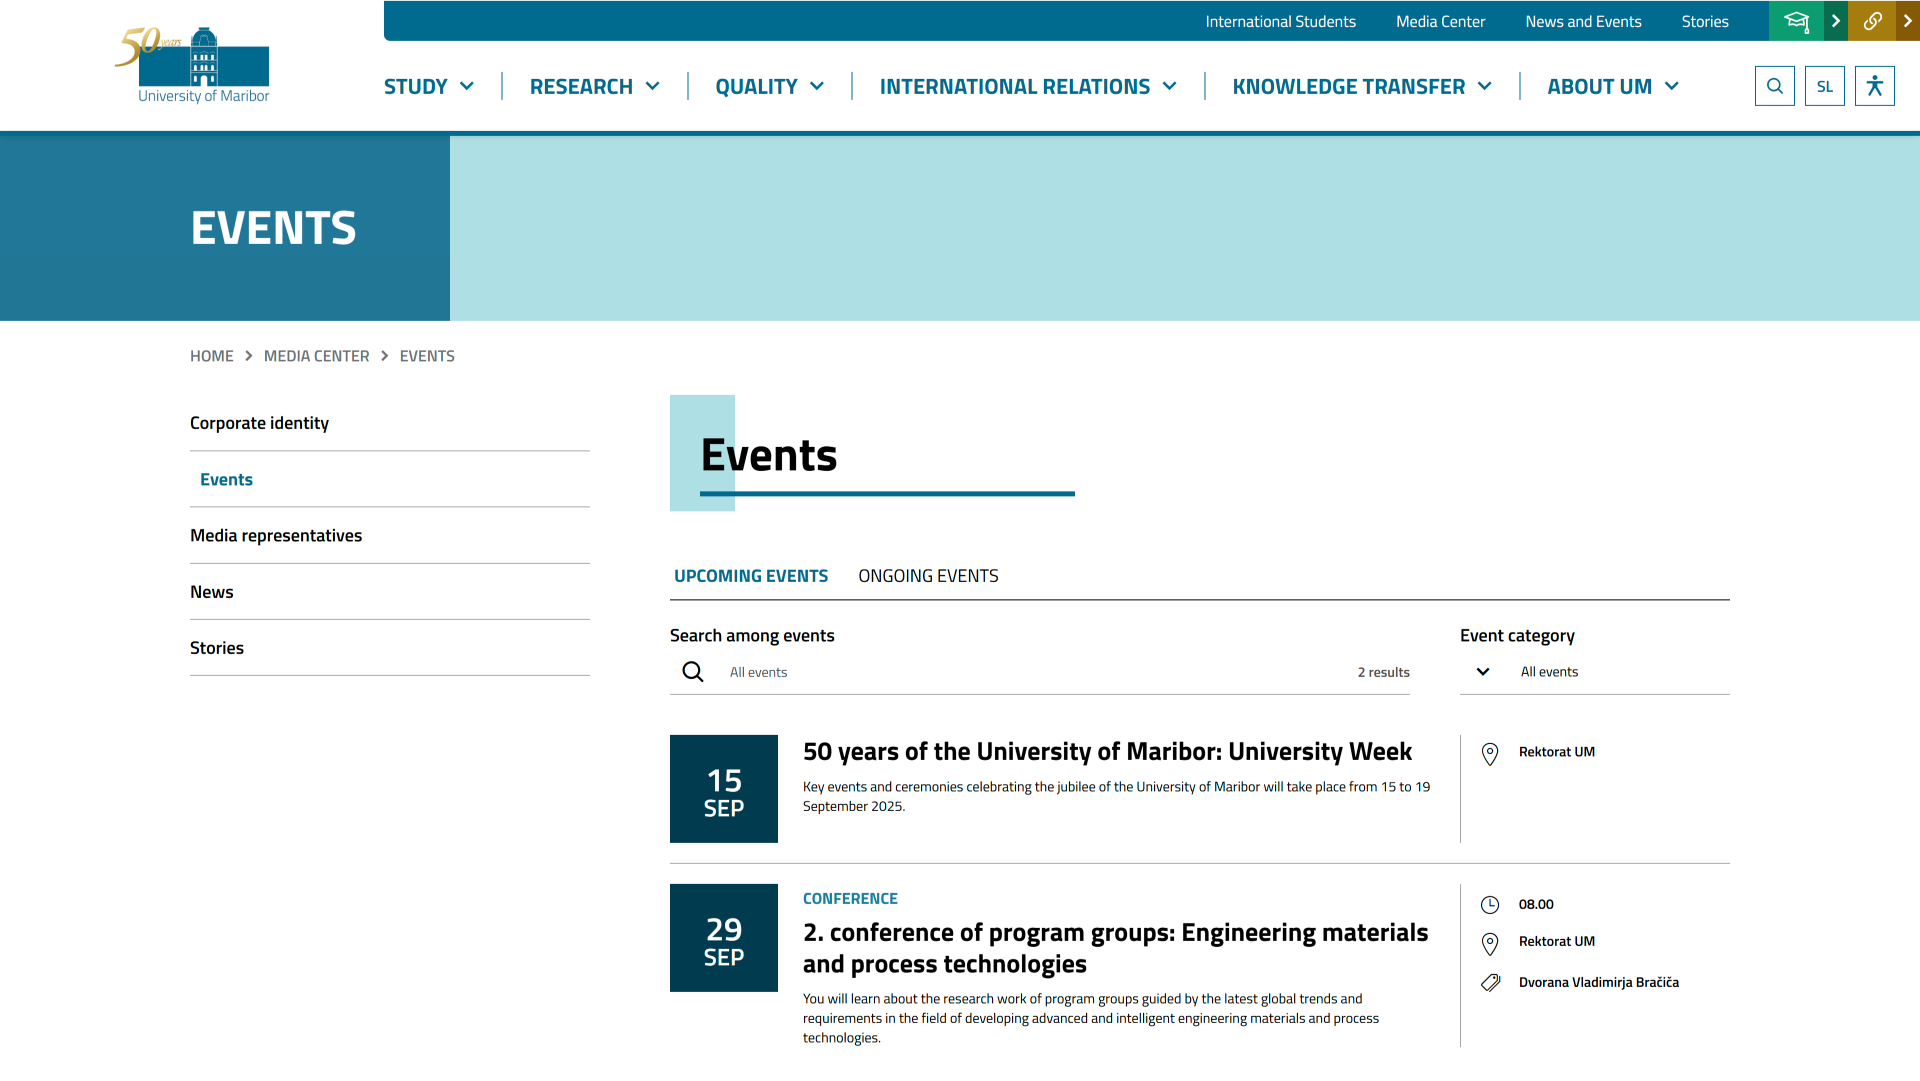
Task: Open the site search magnifier icon
Action: point(1774,86)
